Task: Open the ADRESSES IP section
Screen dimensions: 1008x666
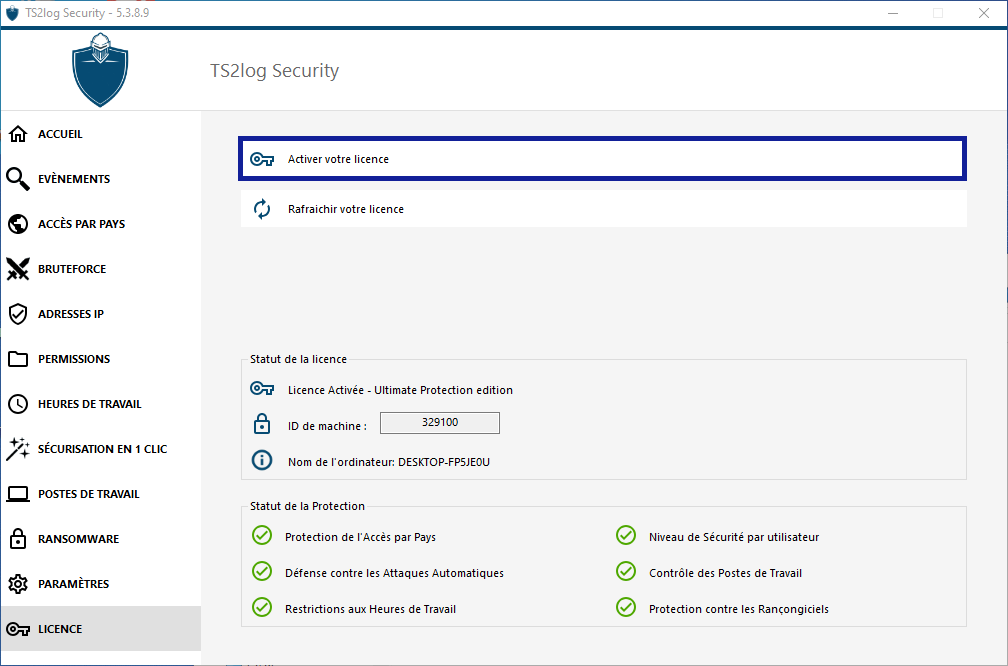Action: 101,314
